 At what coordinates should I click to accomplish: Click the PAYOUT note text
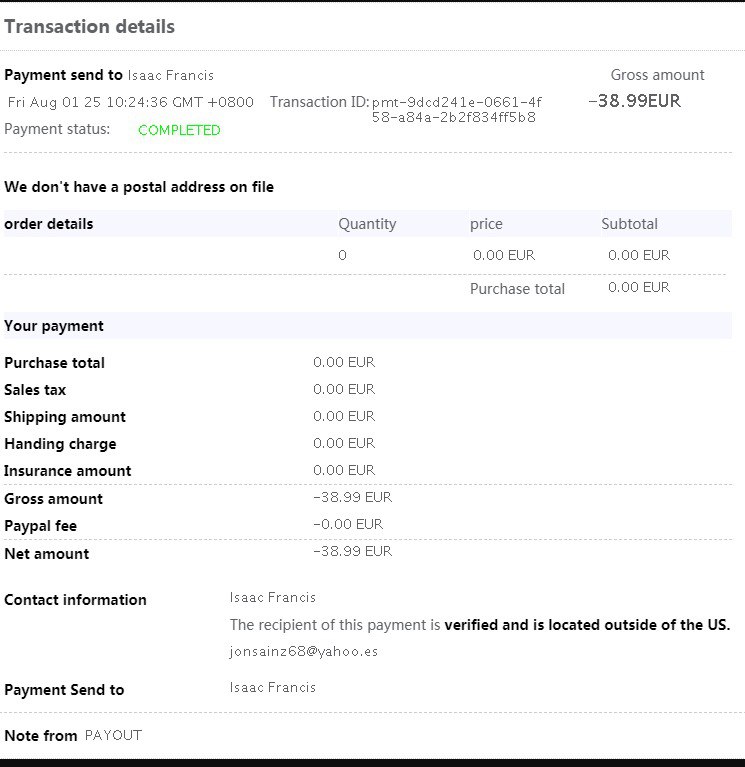point(113,735)
